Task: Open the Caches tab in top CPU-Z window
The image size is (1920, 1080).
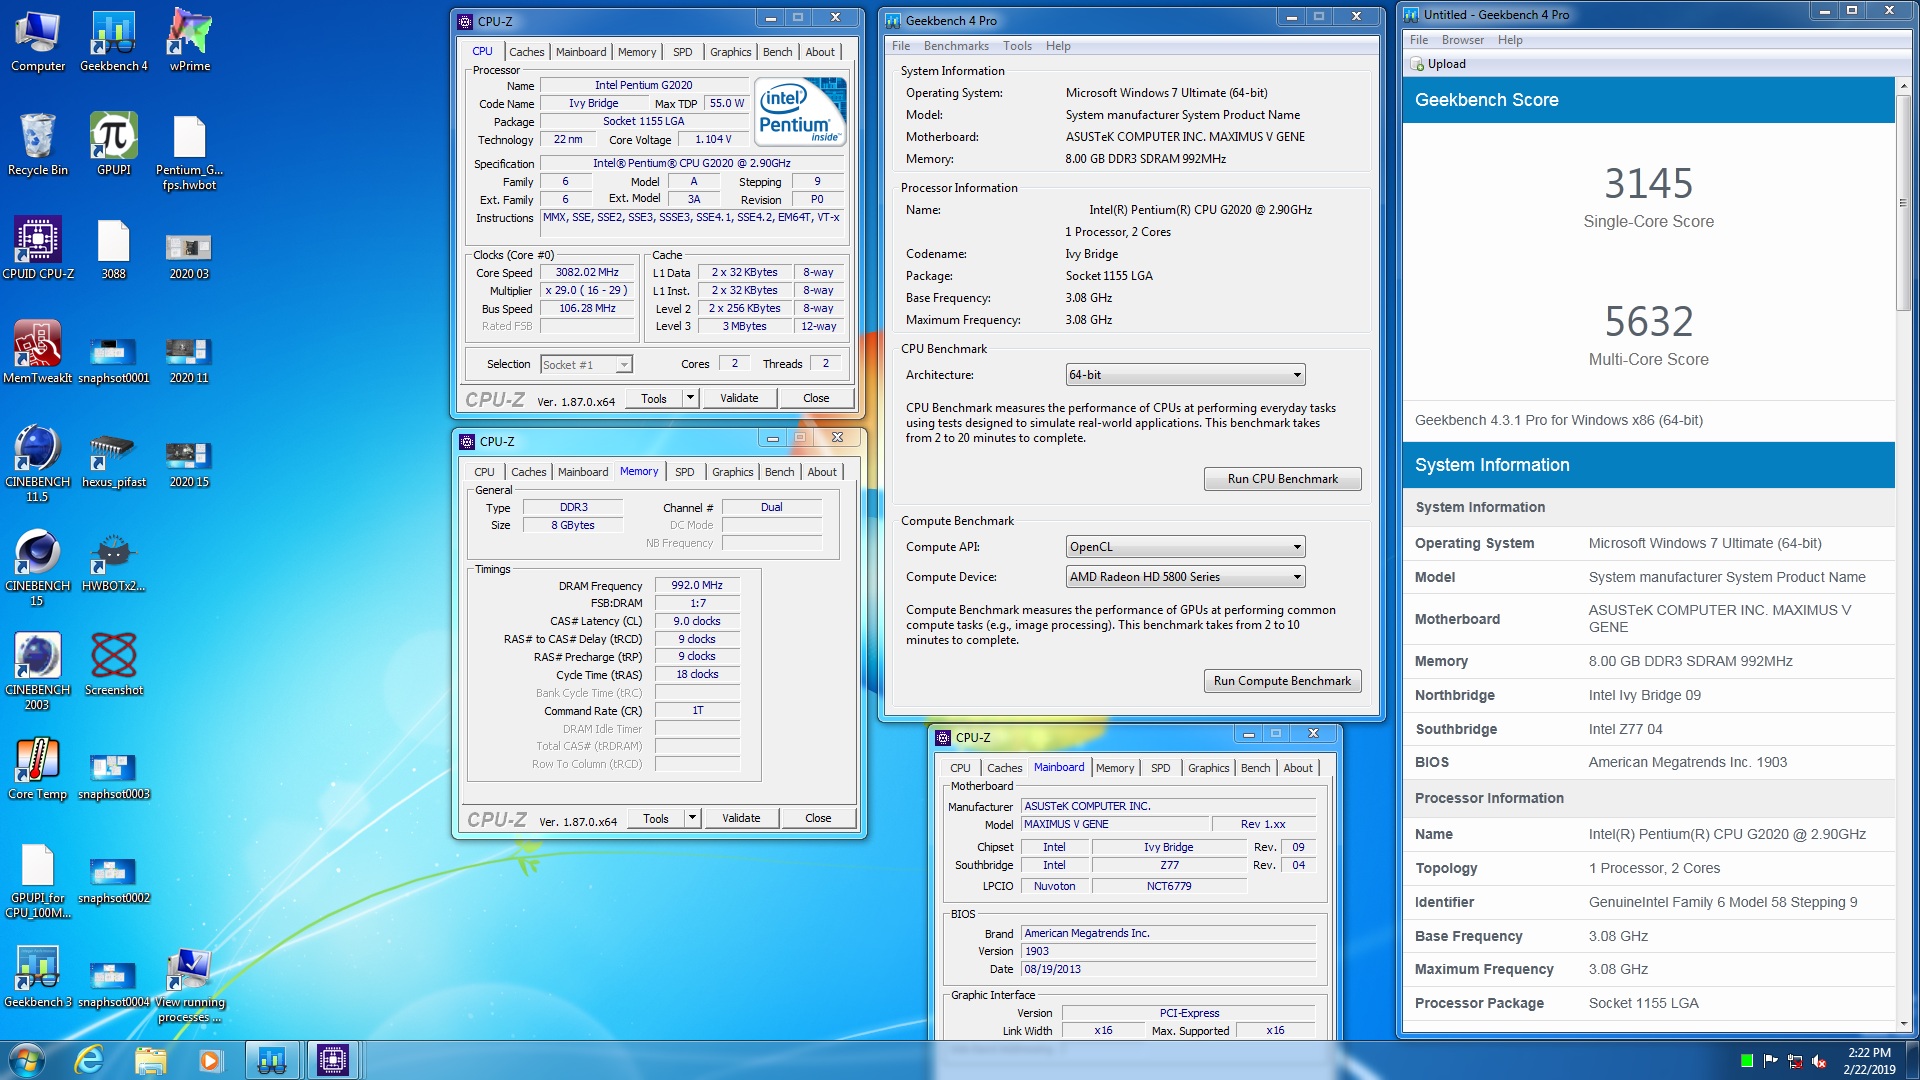Action: 527,52
